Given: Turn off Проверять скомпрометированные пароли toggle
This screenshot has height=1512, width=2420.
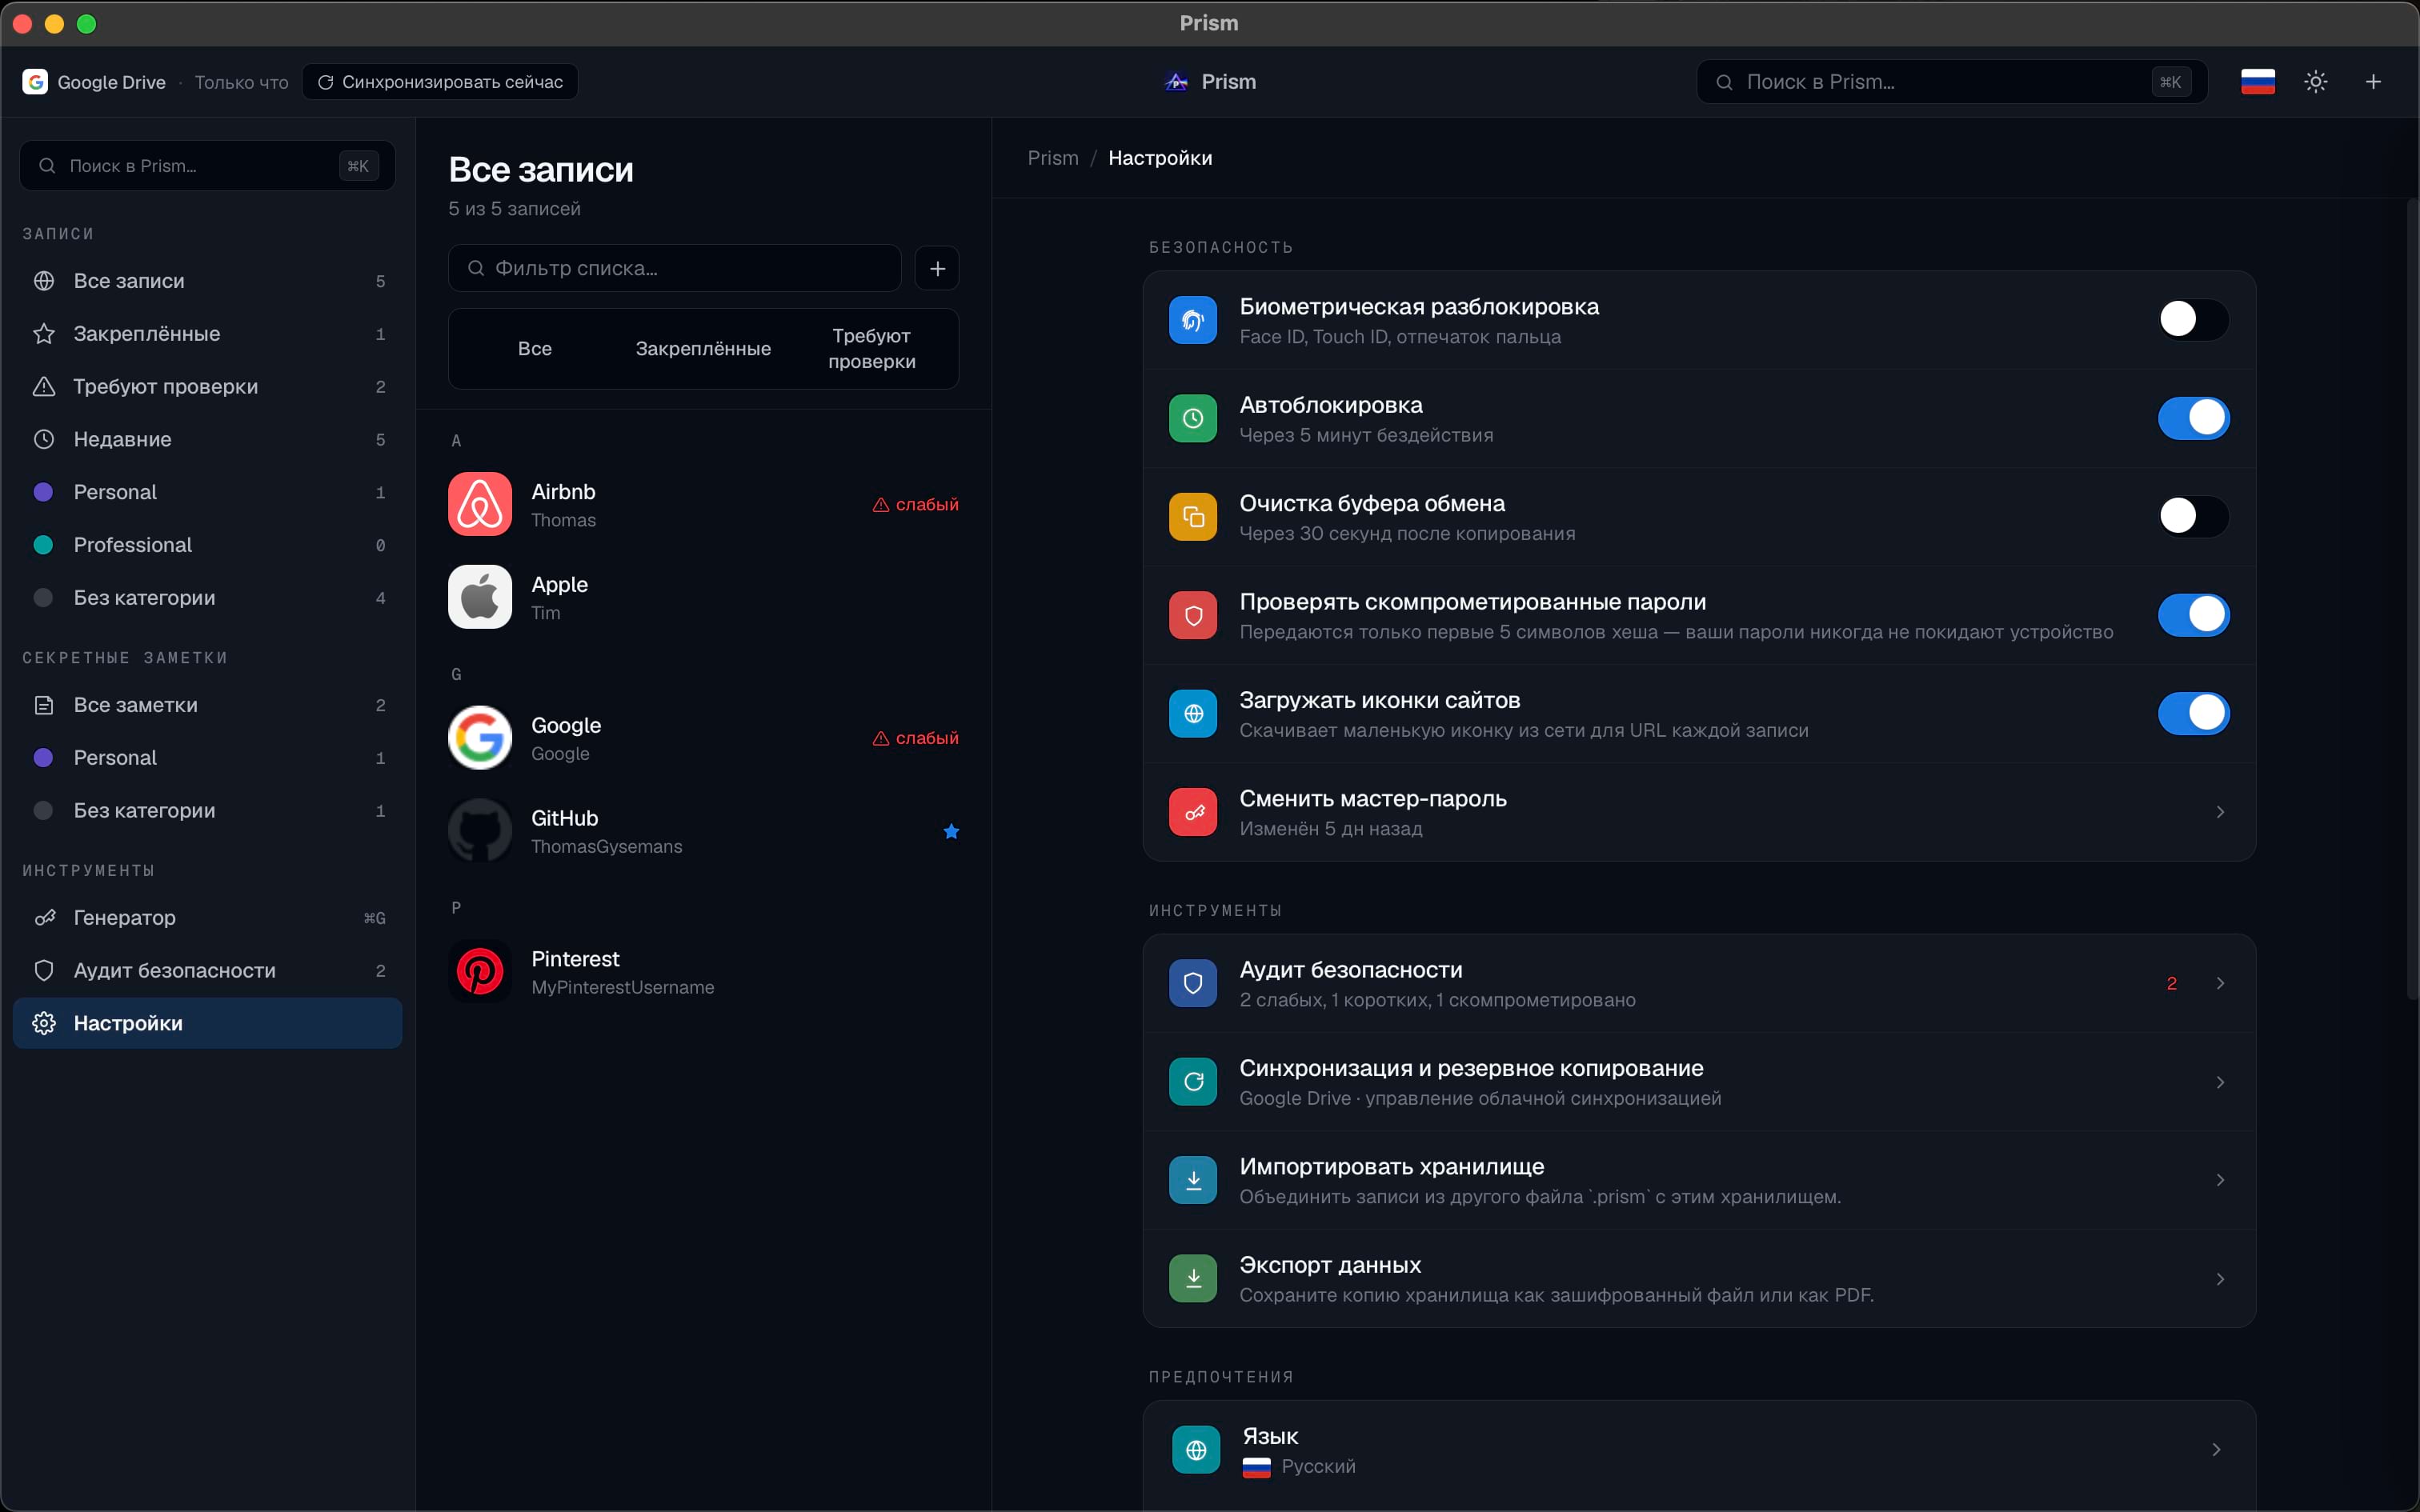Looking at the screenshot, I should 2193,615.
